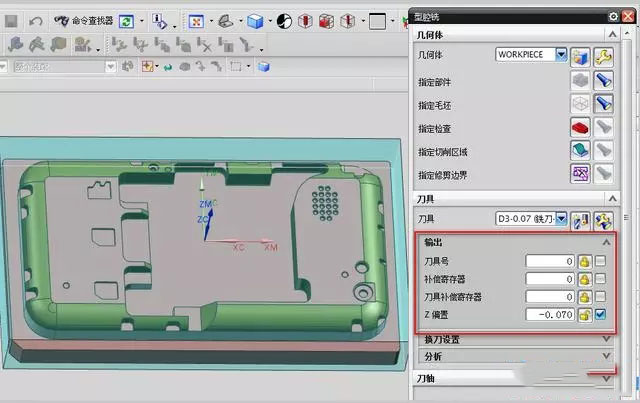Click the blue shaded cube display icon
The height and width of the screenshot is (403, 640).
point(255,20)
